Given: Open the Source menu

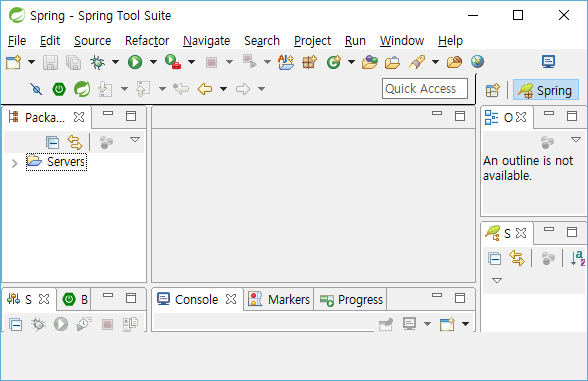Looking at the screenshot, I should coord(92,40).
